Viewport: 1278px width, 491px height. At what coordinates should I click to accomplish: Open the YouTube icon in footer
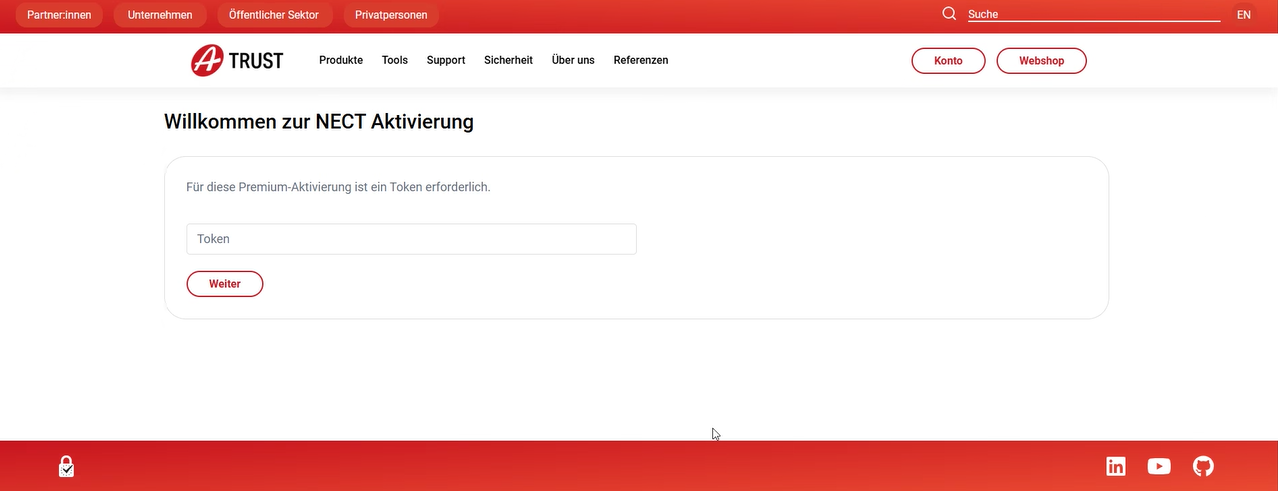pos(1159,466)
